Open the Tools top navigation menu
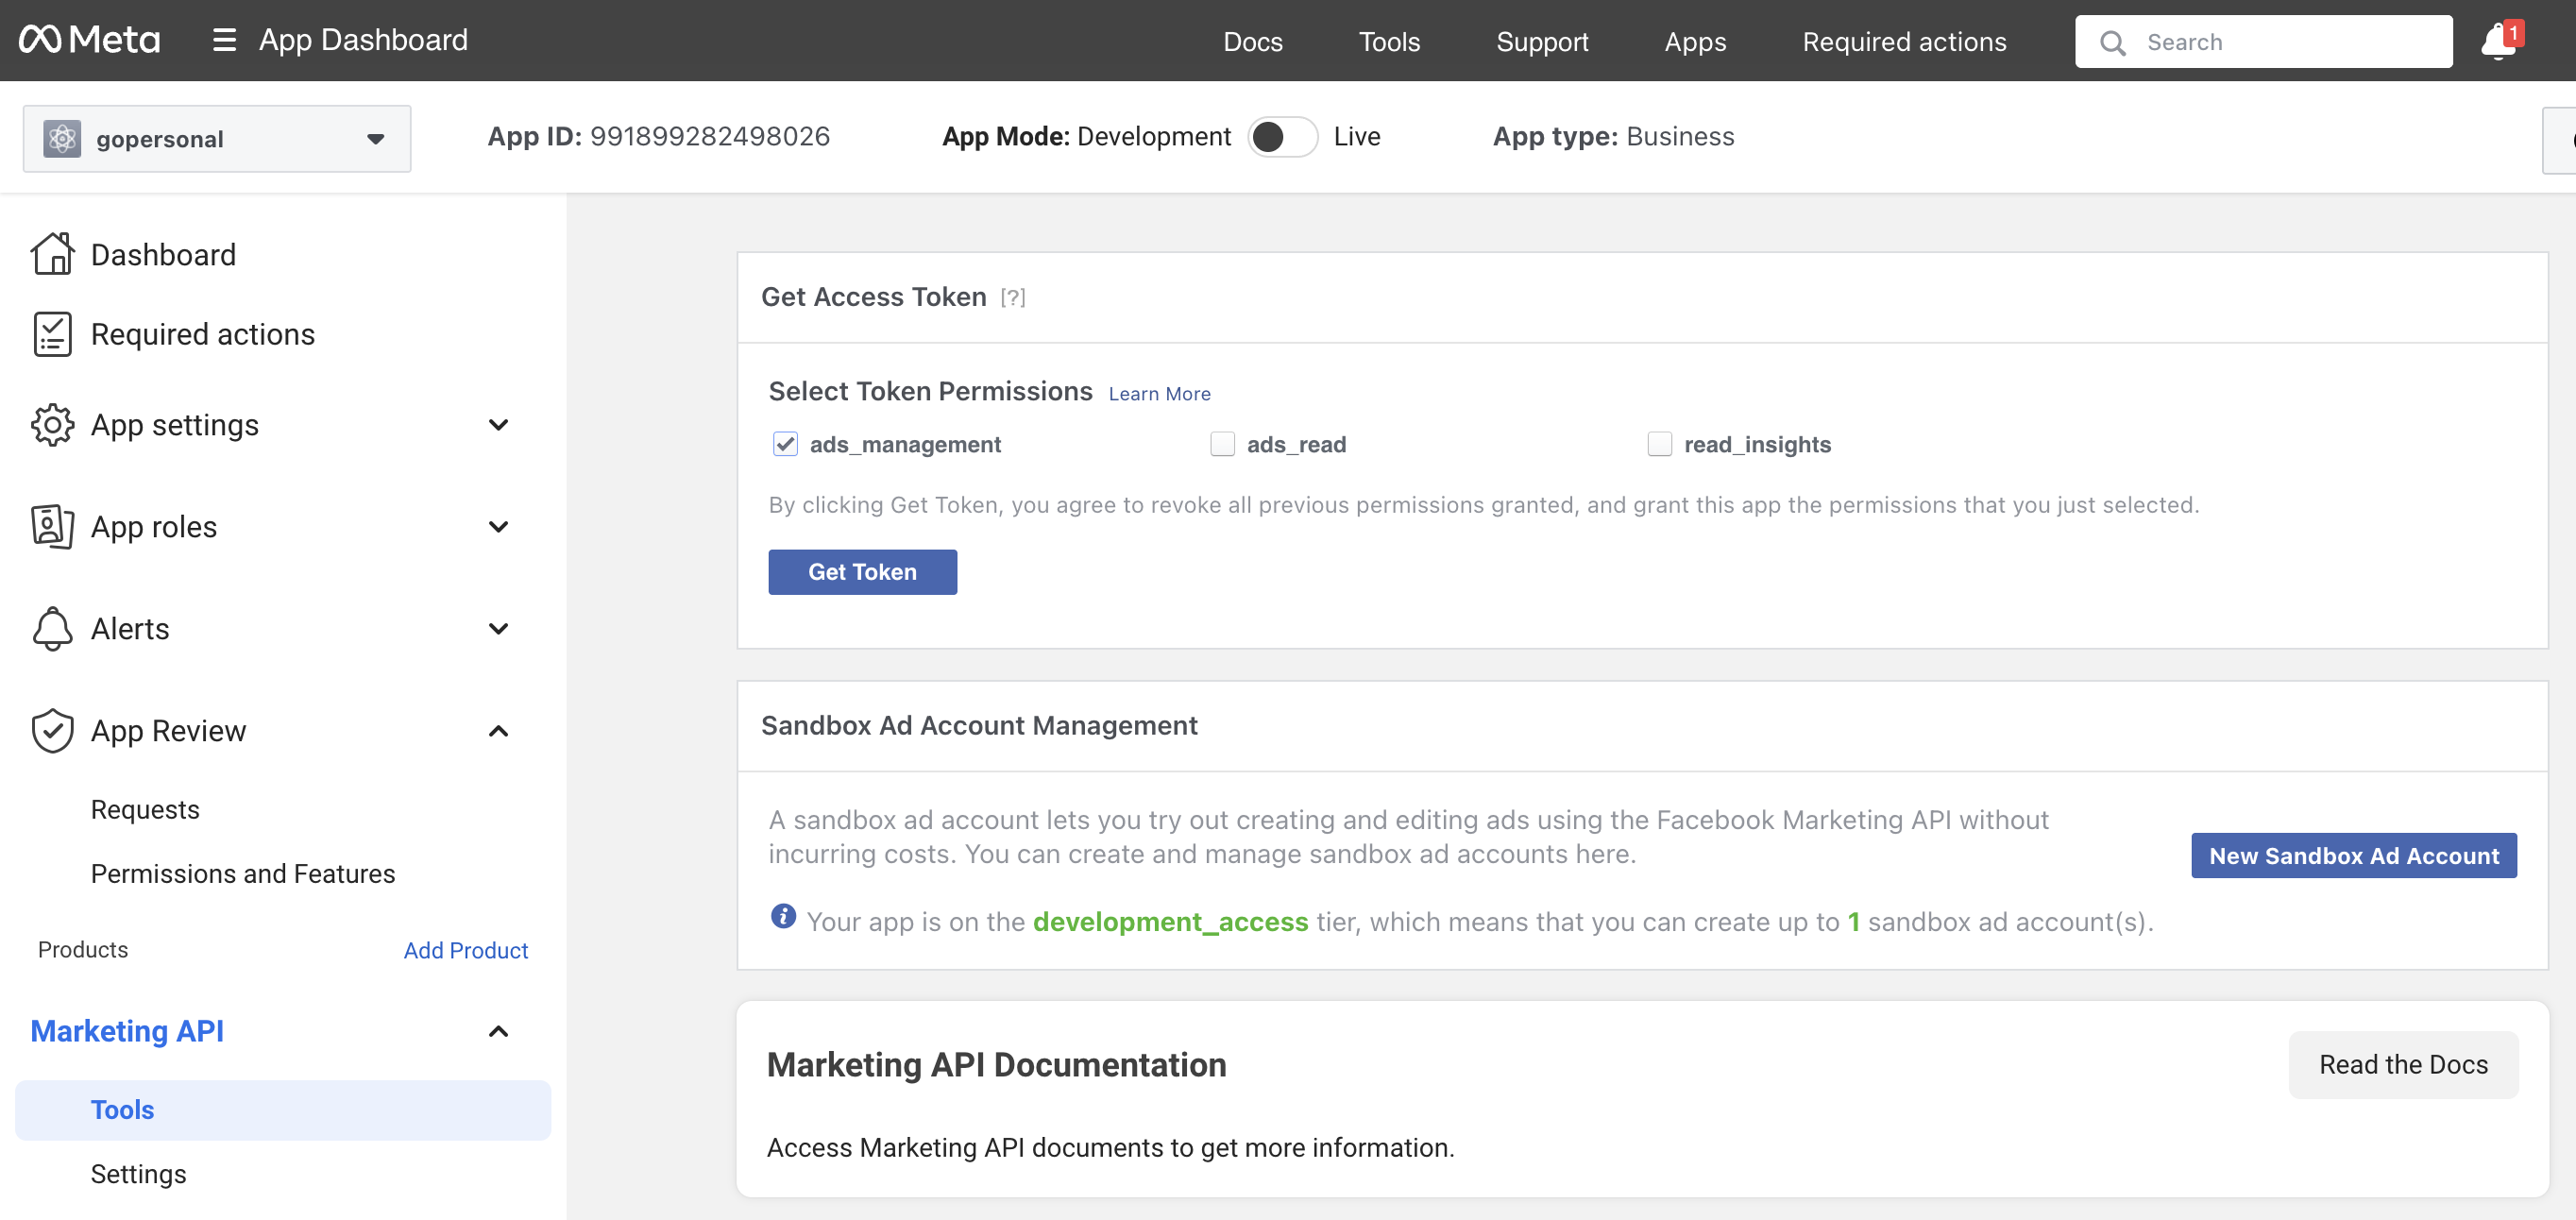 pos(1388,42)
